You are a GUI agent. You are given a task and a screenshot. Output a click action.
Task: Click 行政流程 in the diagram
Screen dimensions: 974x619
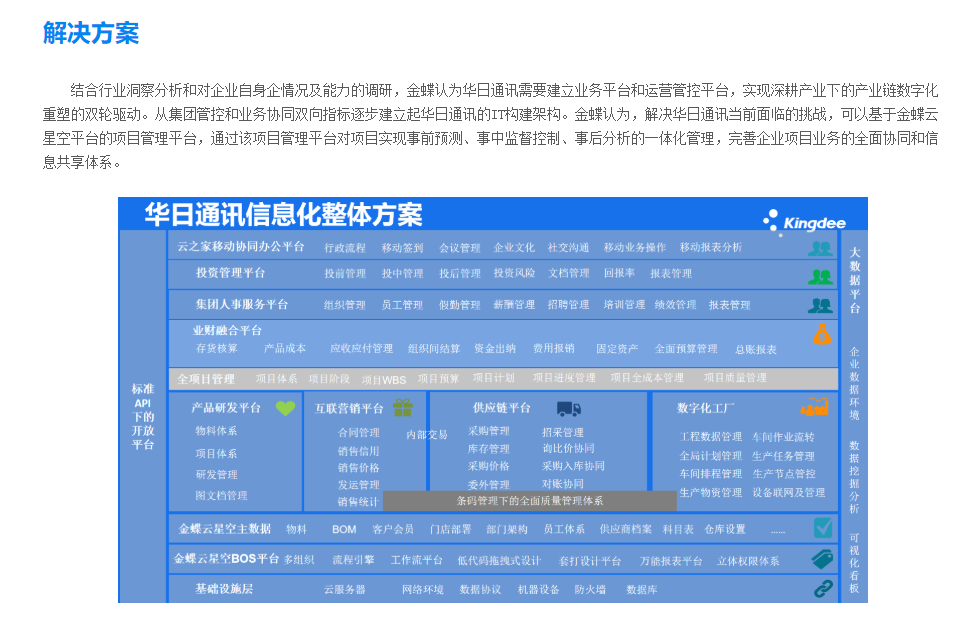[x=345, y=248]
